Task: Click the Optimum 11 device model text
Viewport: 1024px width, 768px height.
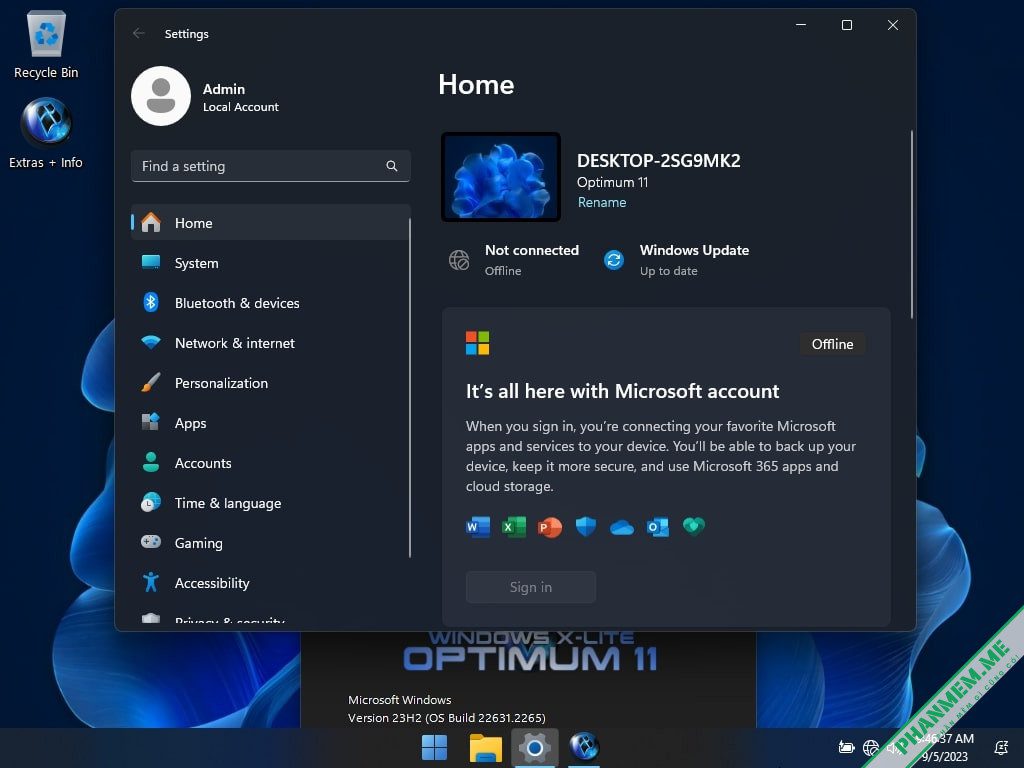Action: 613,182
